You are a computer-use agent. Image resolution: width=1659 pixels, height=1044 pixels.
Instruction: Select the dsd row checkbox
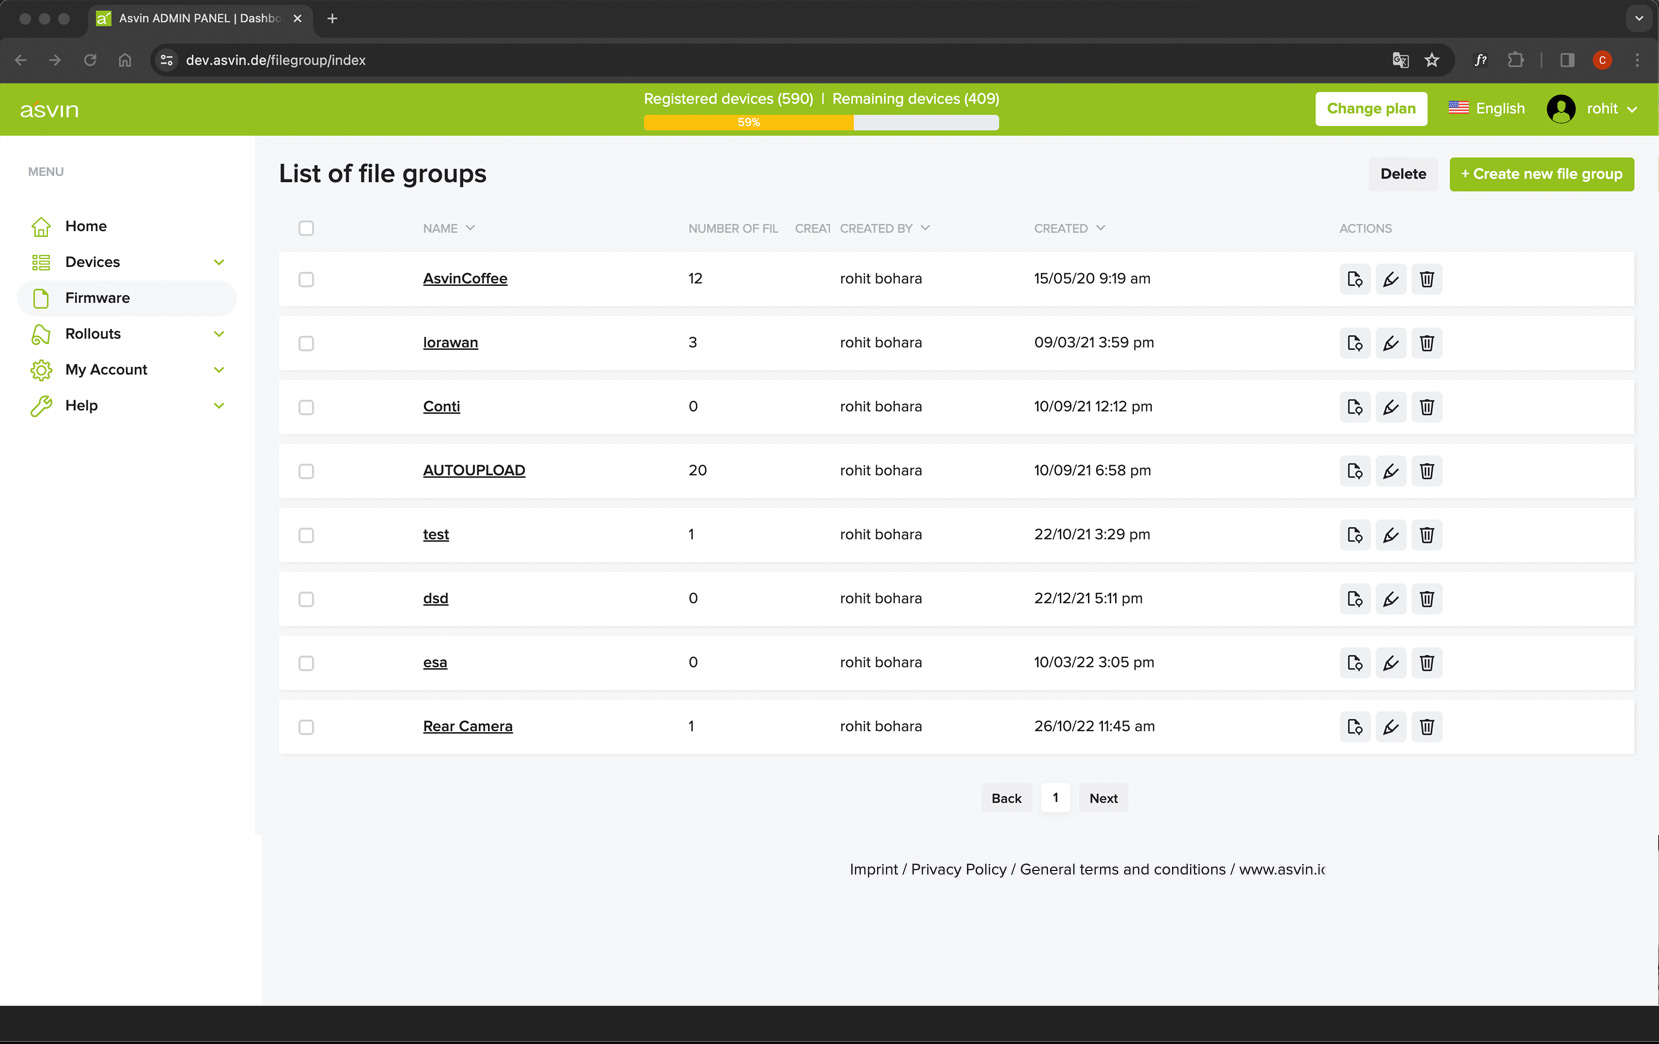[306, 599]
